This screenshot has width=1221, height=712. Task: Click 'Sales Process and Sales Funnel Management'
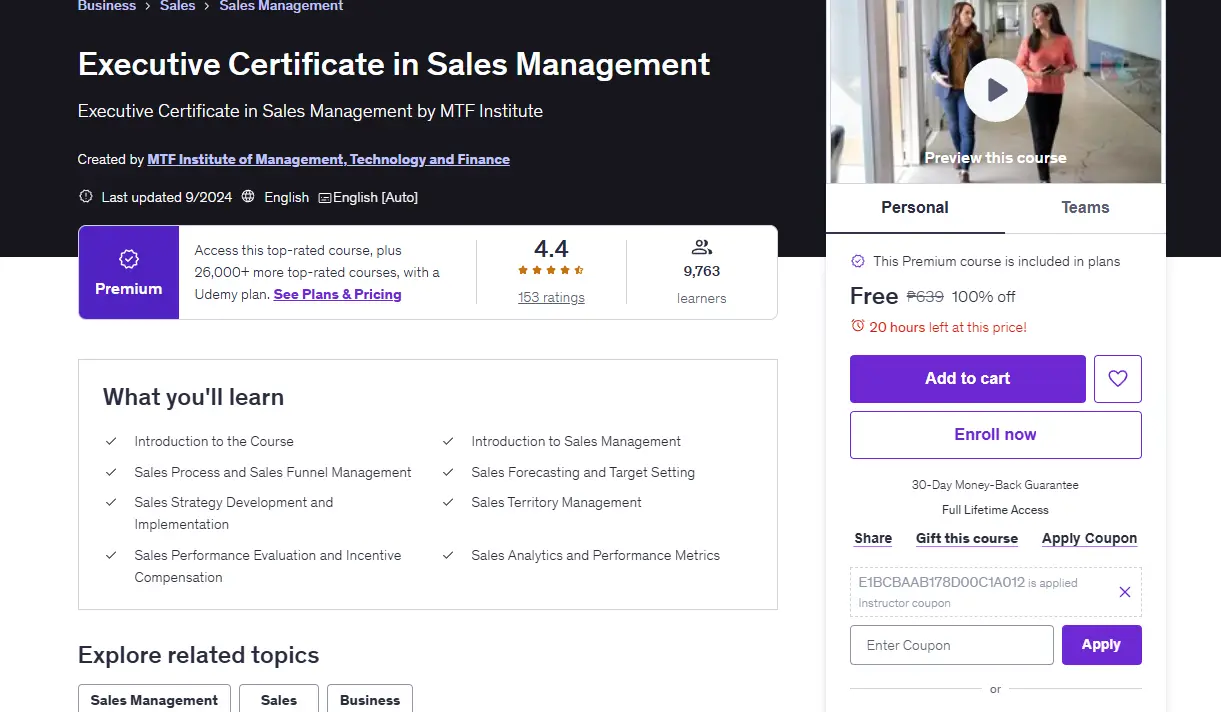[273, 472]
